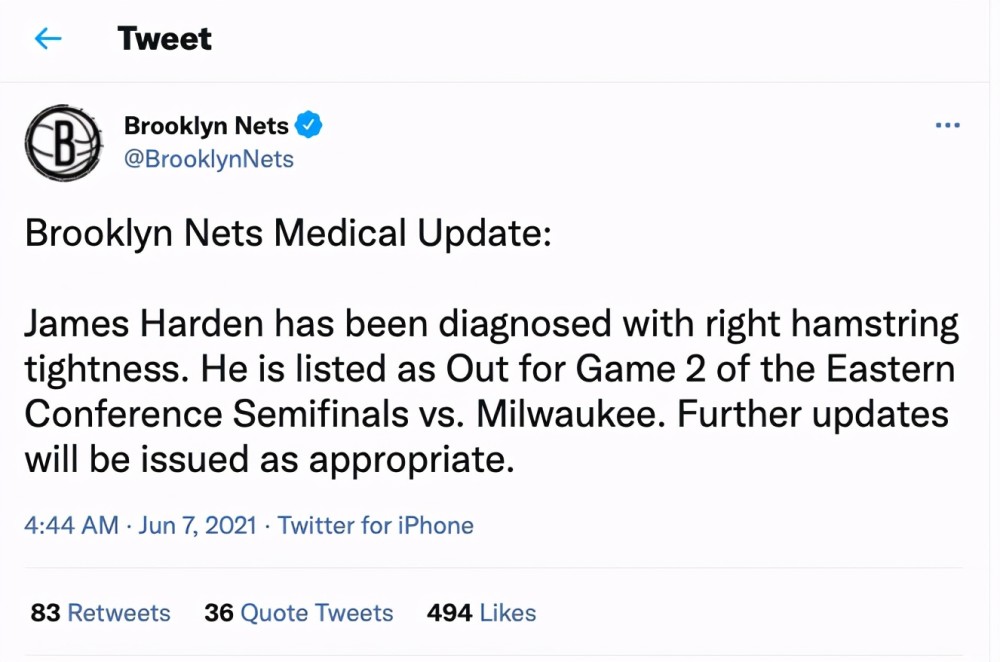Screen dimensions: 1000x662
Task: Go back using the blue arrow
Action: (x=48, y=39)
